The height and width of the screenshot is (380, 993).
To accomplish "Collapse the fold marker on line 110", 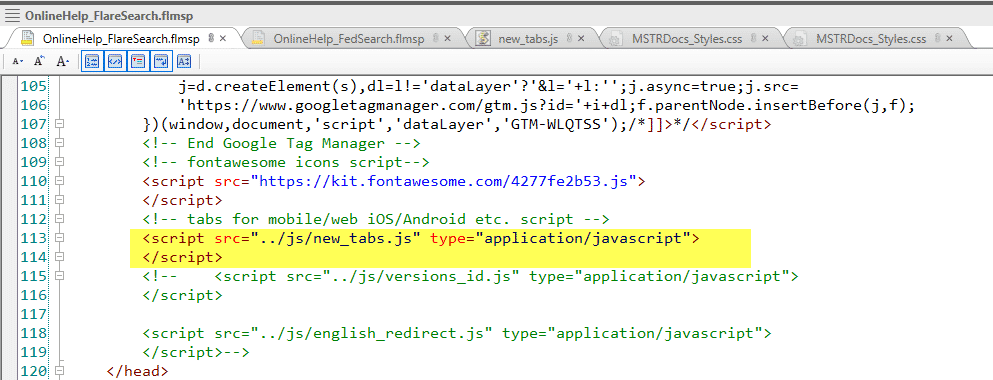I will click(x=60, y=181).
